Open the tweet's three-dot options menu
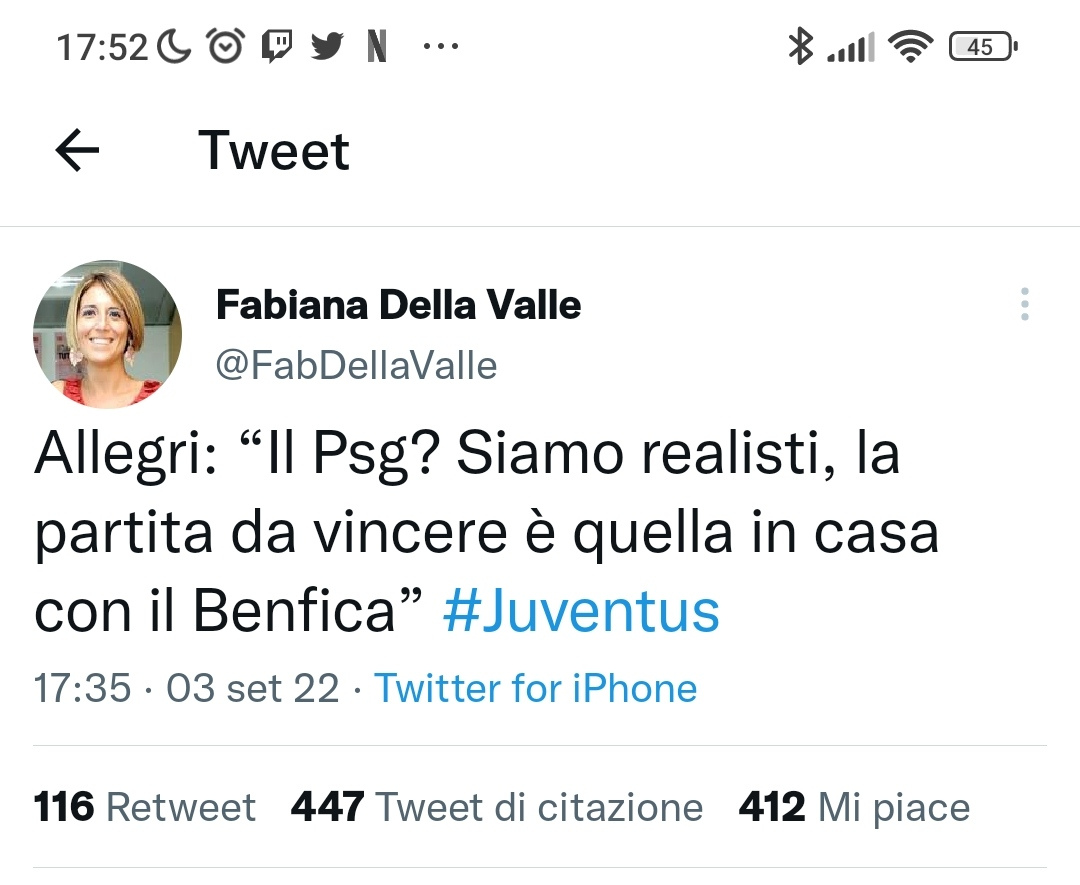 1025,304
